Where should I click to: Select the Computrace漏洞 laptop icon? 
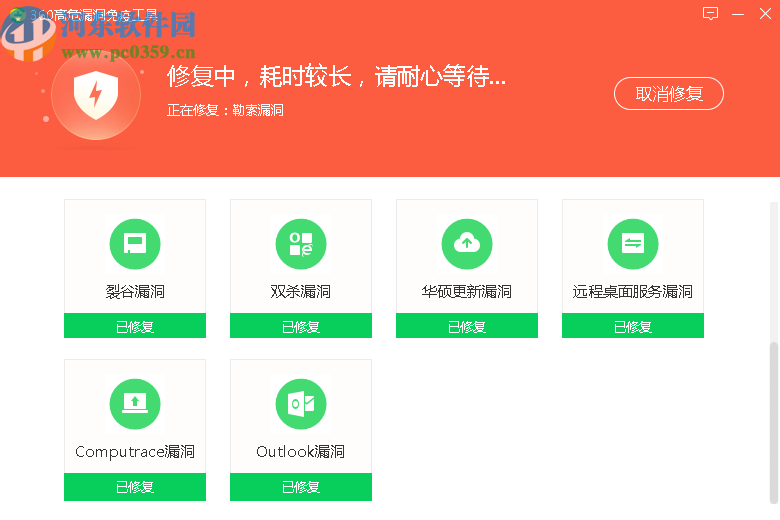tap(135, 404)
